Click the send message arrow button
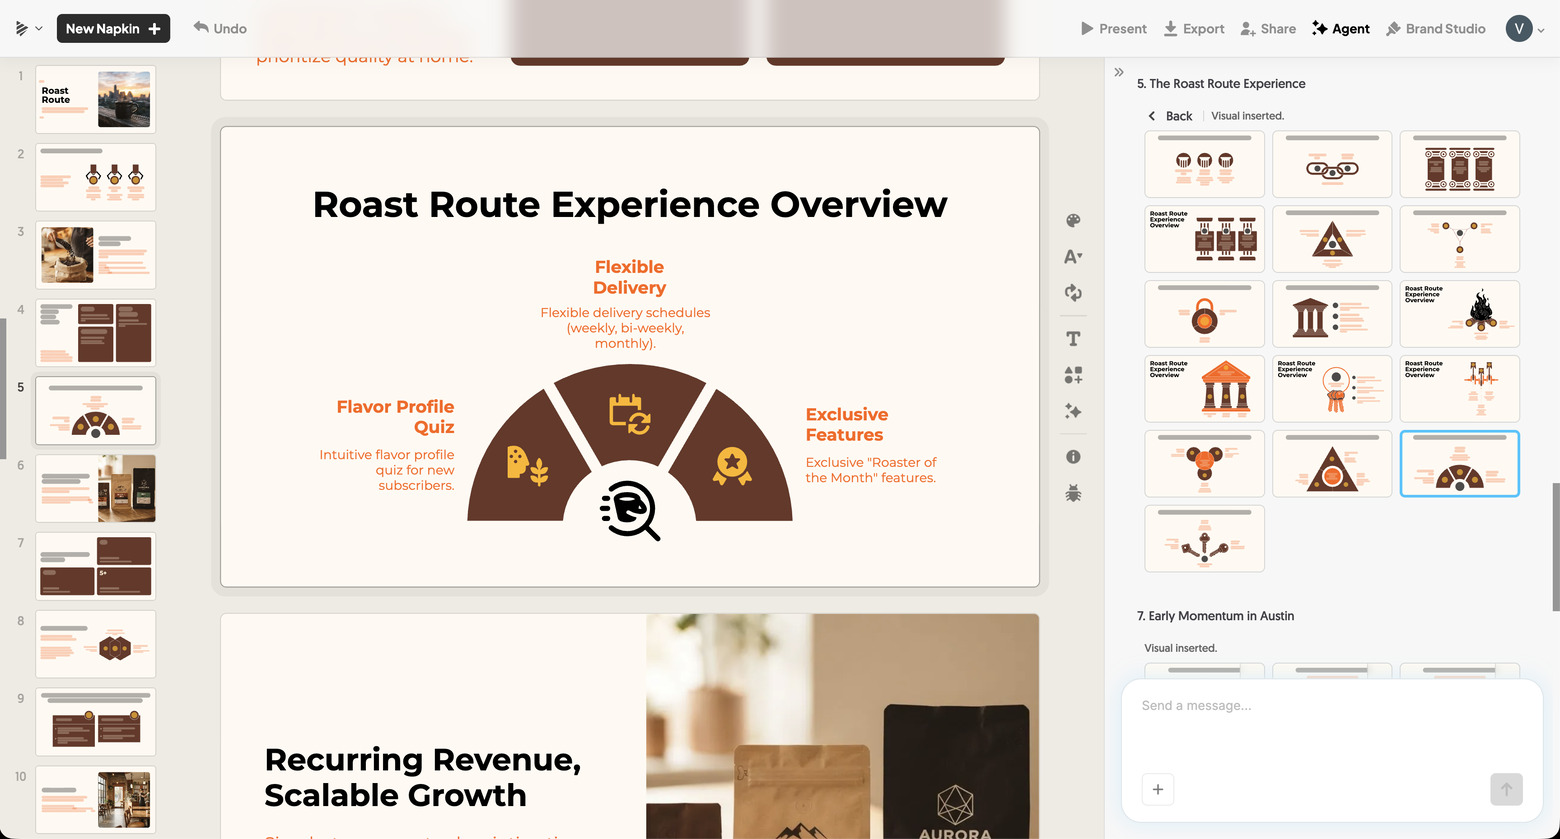 click(1507, 789)
